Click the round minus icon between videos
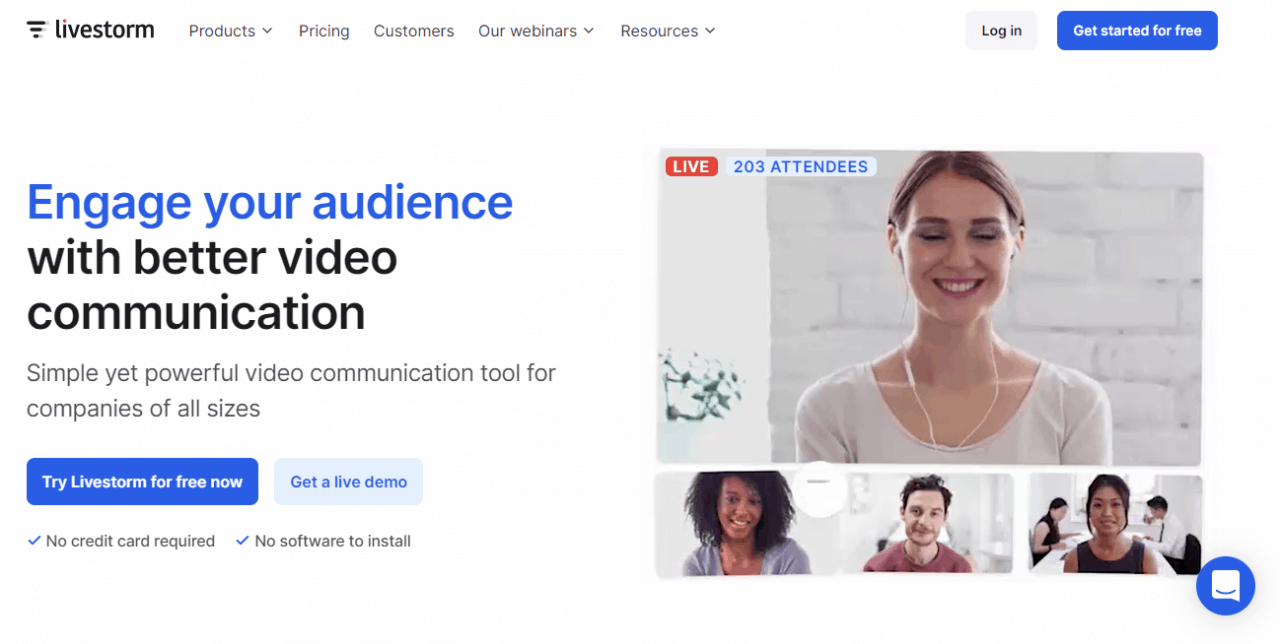This screenshot has height=644, width=1280. click(820, 488)
